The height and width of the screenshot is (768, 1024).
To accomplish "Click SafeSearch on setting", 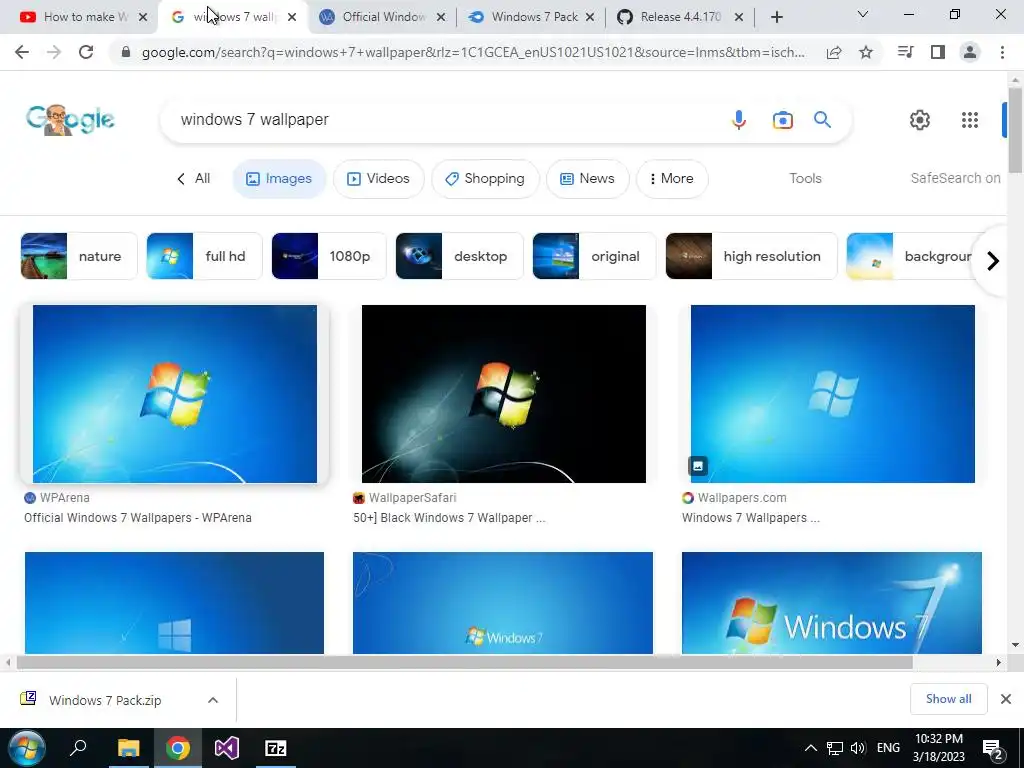I will tap(955, 178).
